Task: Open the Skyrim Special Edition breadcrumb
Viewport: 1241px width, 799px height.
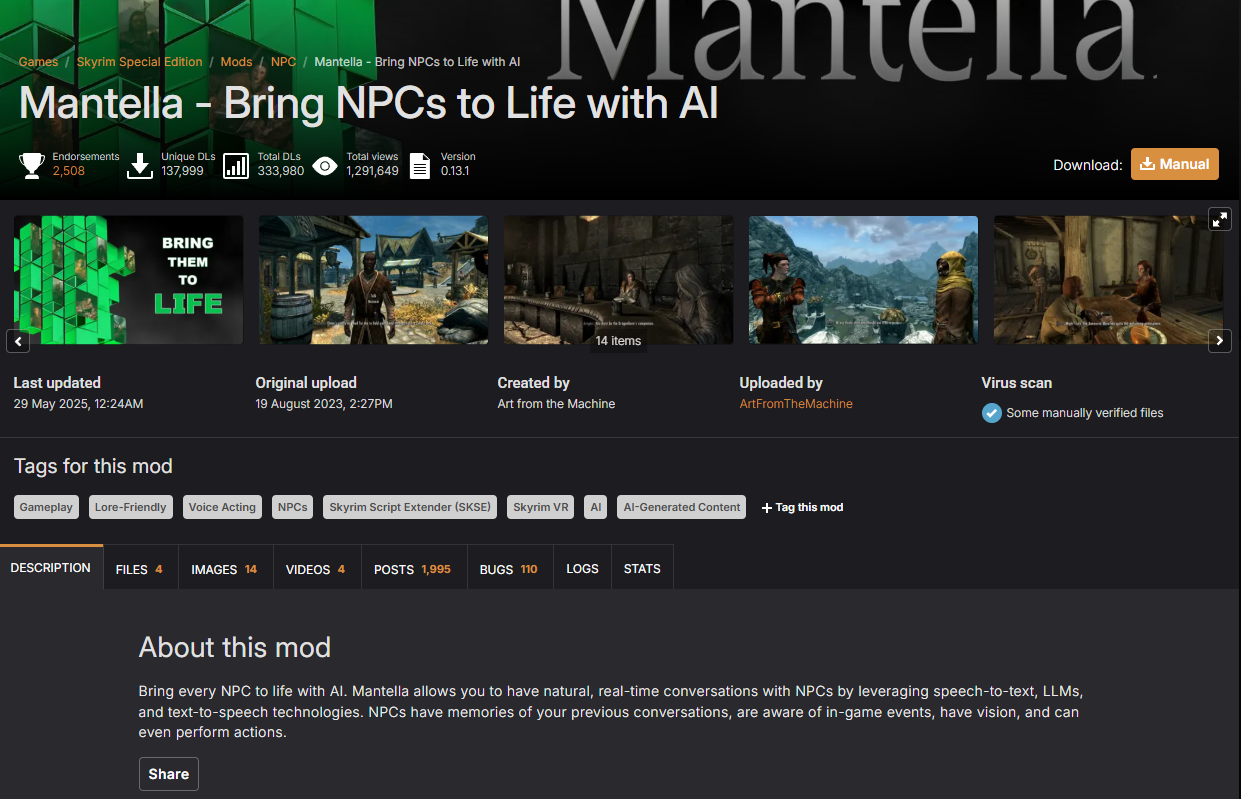Action: [x=139, y=62]
